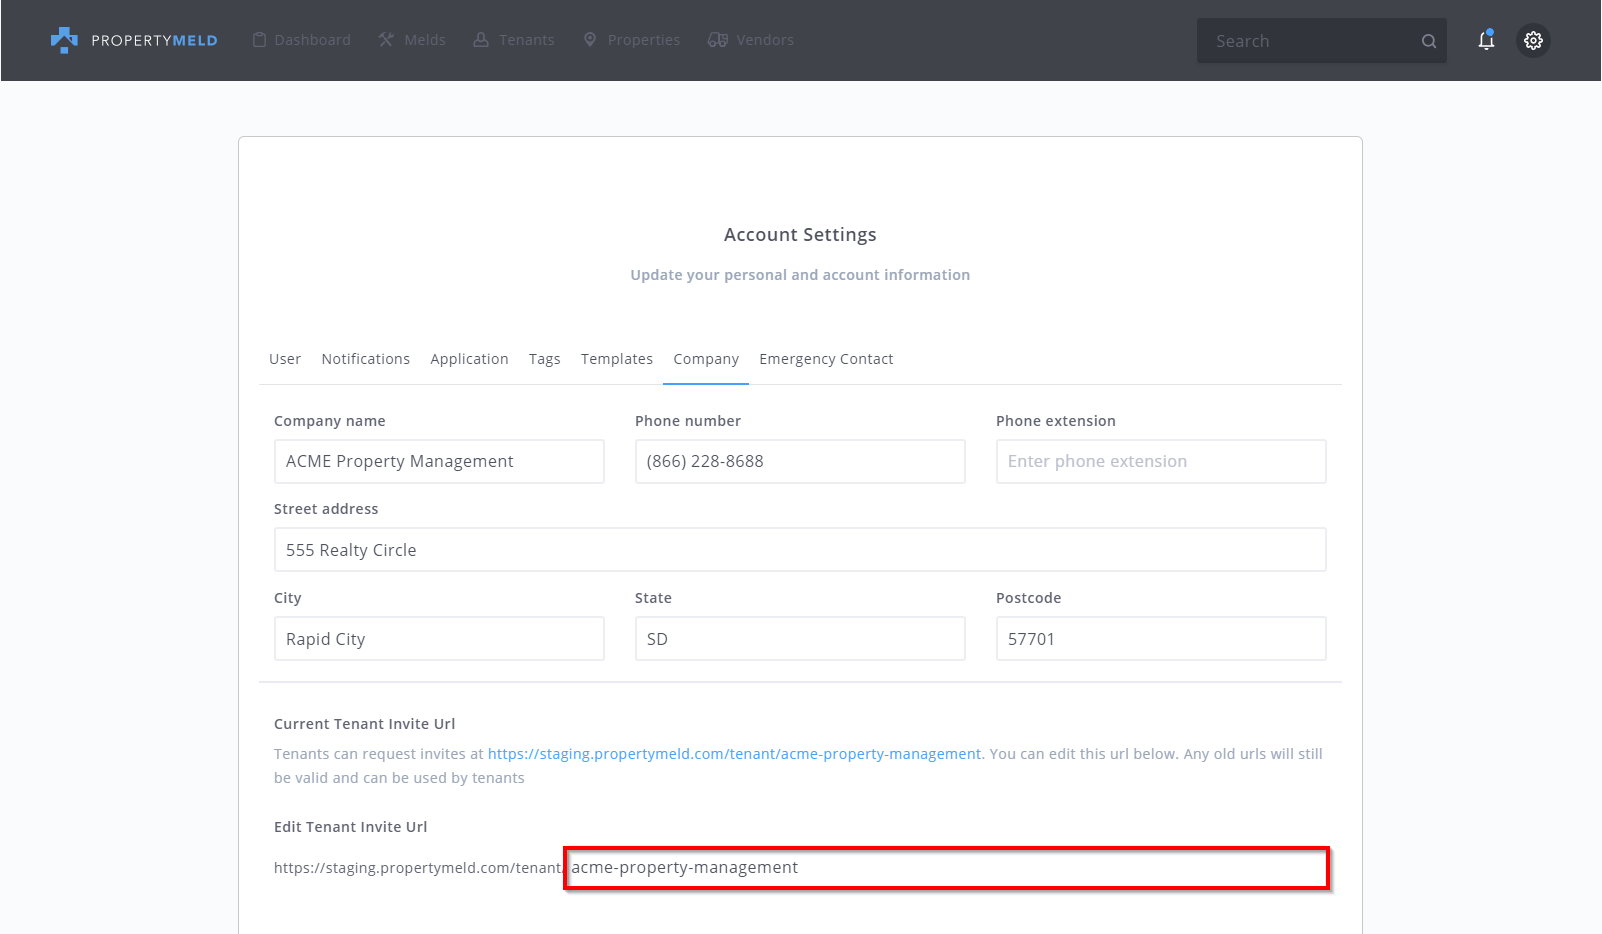Click the Account Settings heading
Viewport: 1602px width, 934px height.
tap(800, 235)
